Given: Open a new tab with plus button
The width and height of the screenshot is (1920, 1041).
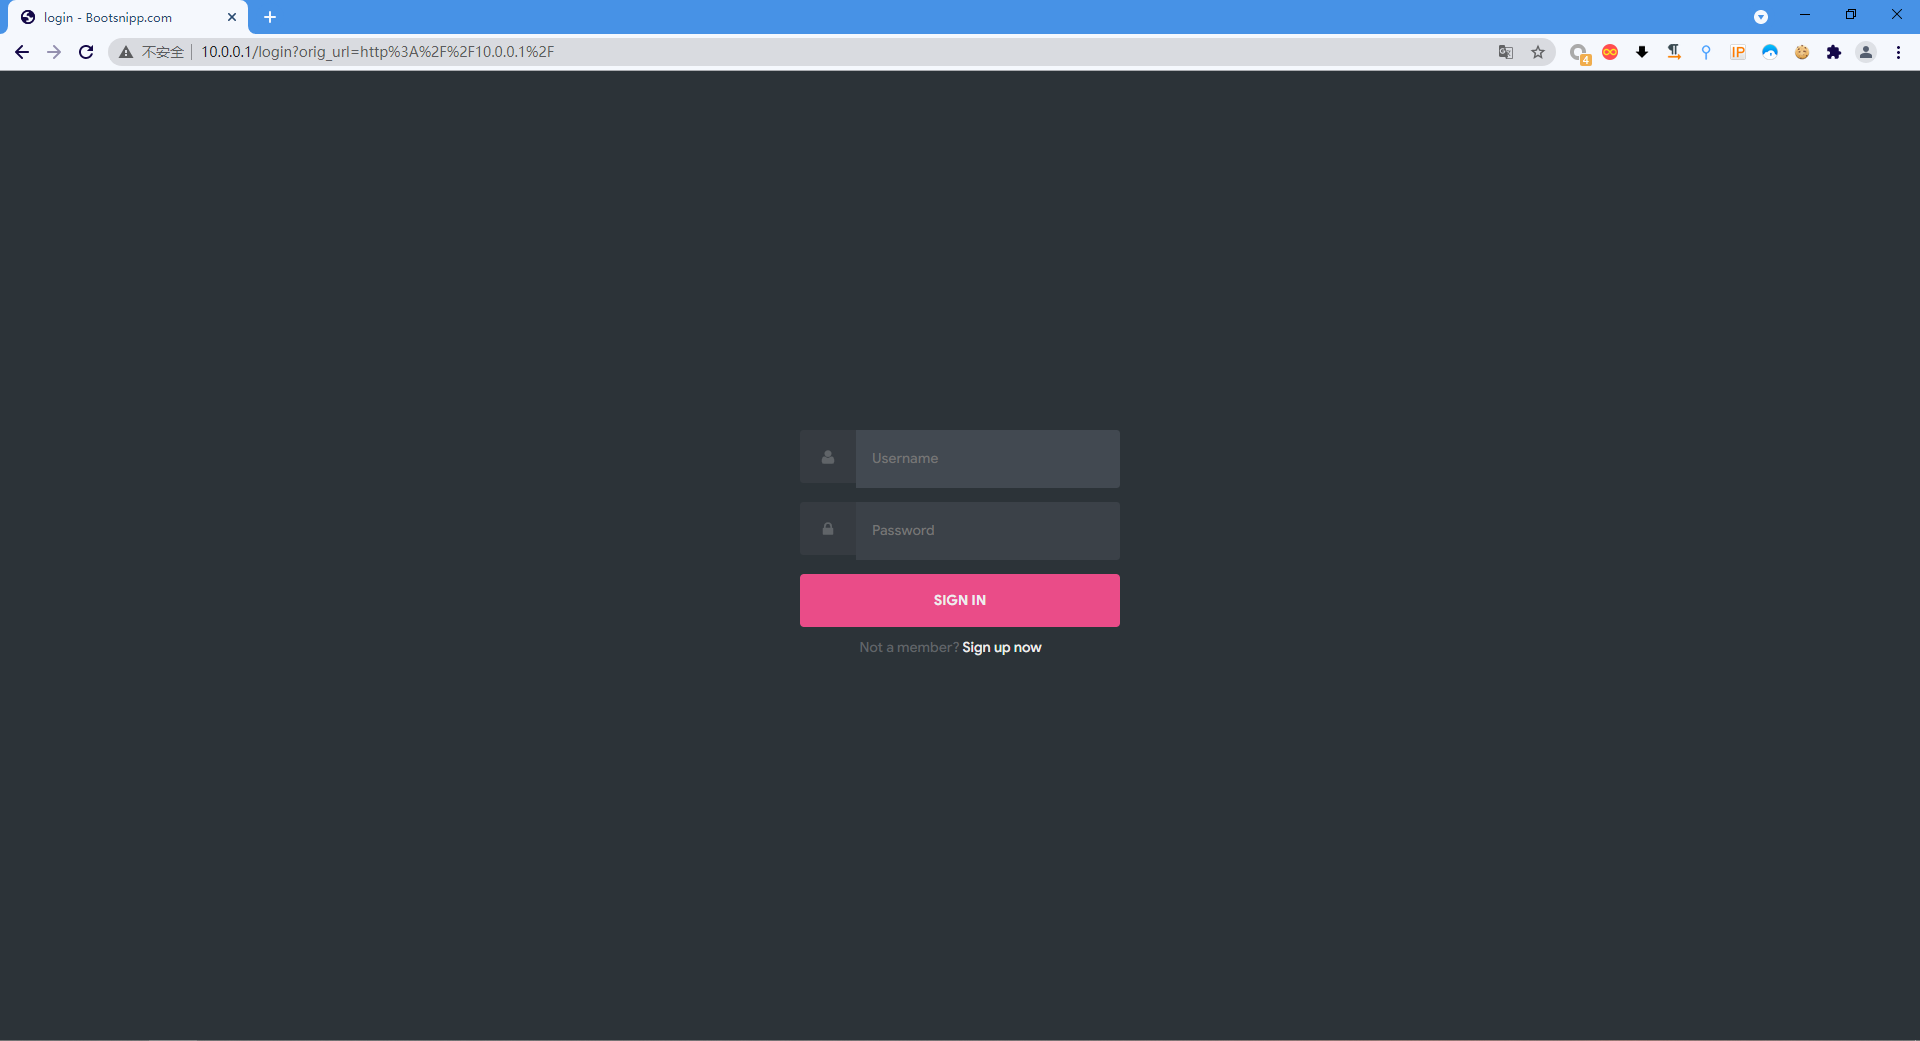Looking at the screenshot, I should coord(270,17).
